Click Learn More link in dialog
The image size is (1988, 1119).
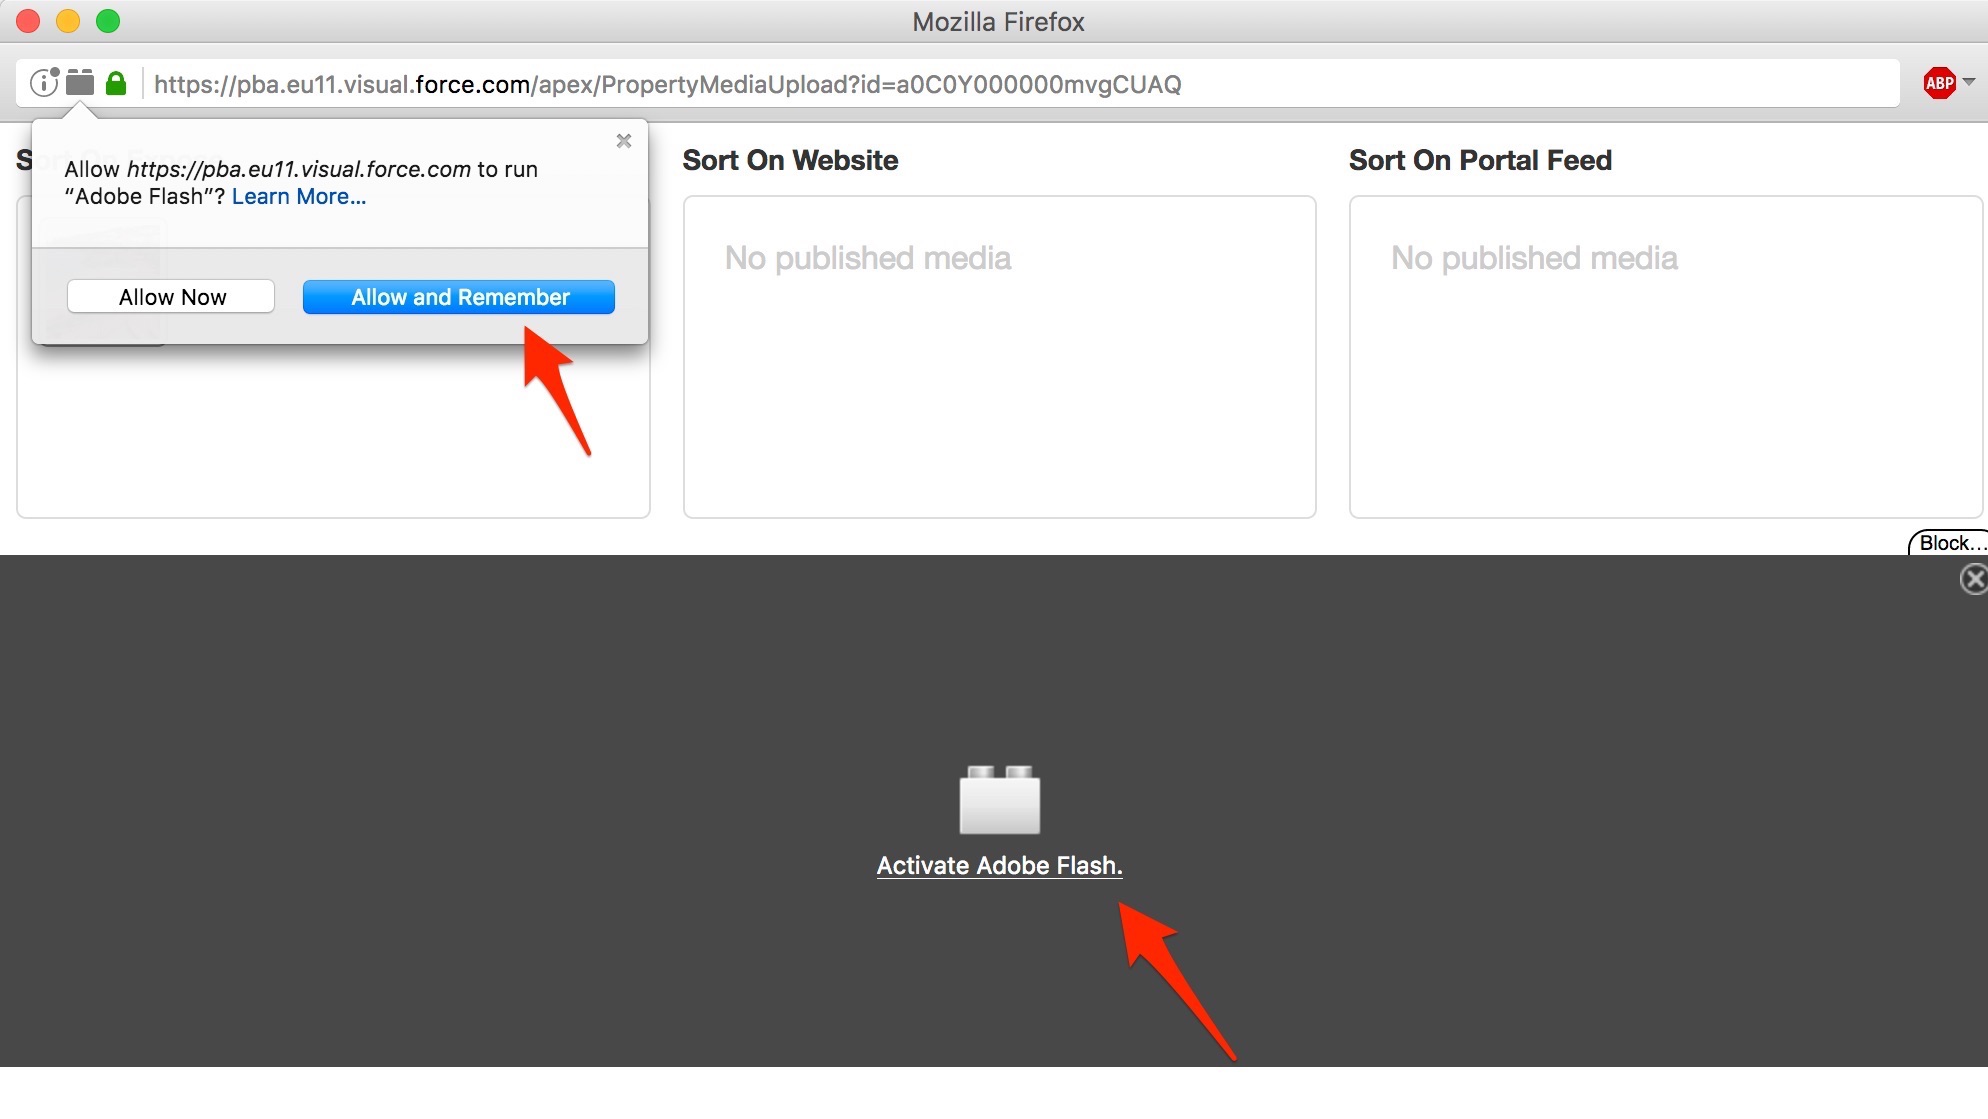(299, 197)
